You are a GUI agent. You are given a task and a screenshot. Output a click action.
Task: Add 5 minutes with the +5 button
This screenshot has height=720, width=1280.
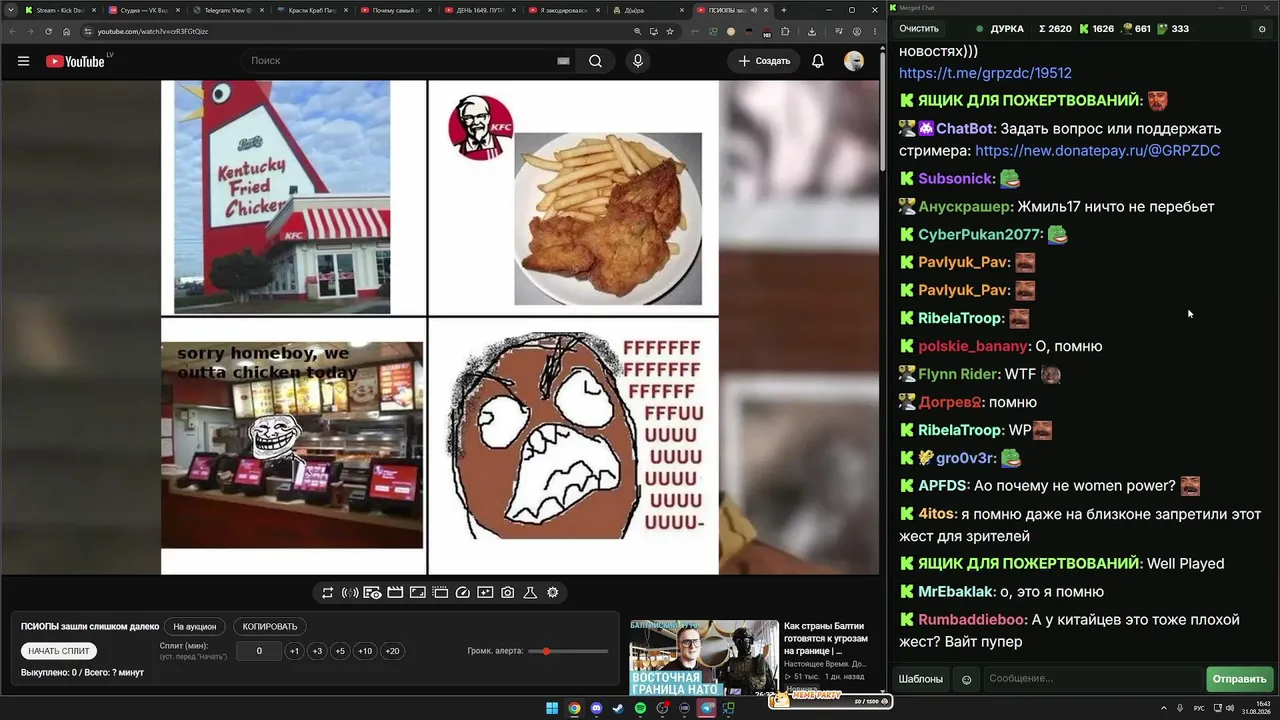point(340,651)
